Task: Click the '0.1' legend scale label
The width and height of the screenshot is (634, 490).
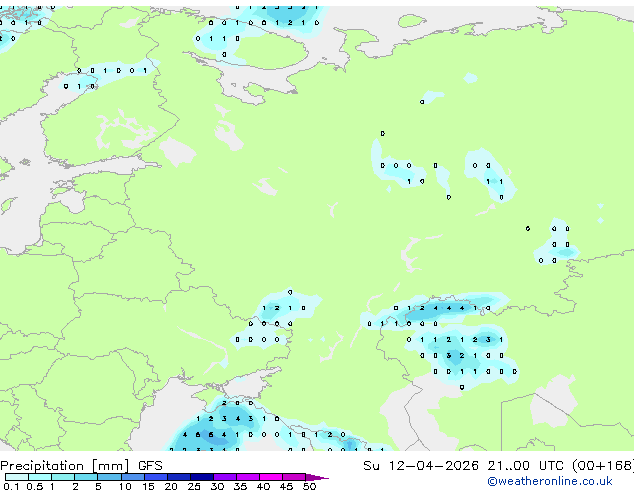Action: [11, 486]
